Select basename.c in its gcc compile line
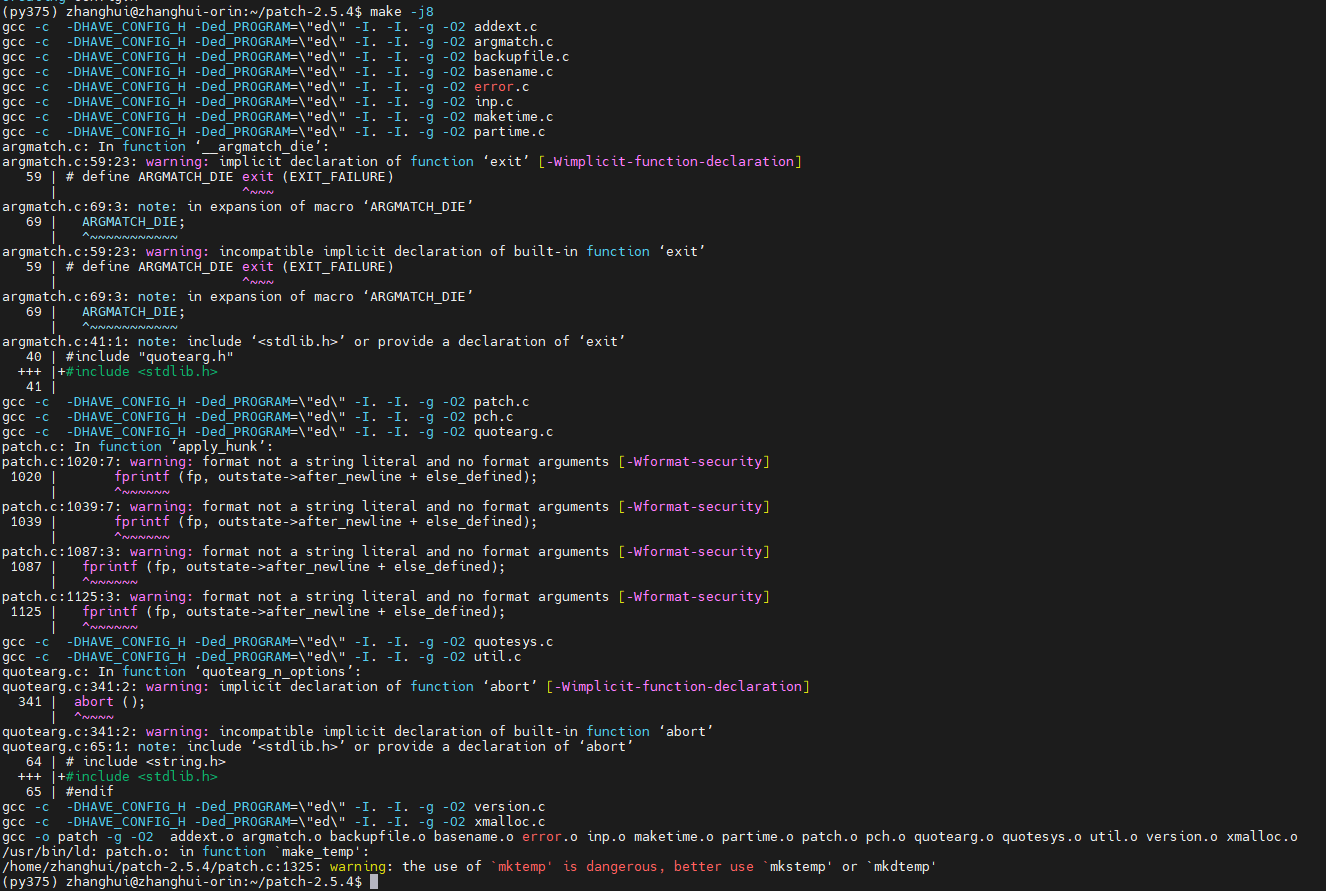The height and width of the screenshot is (891, 1326). click(514, 71)
